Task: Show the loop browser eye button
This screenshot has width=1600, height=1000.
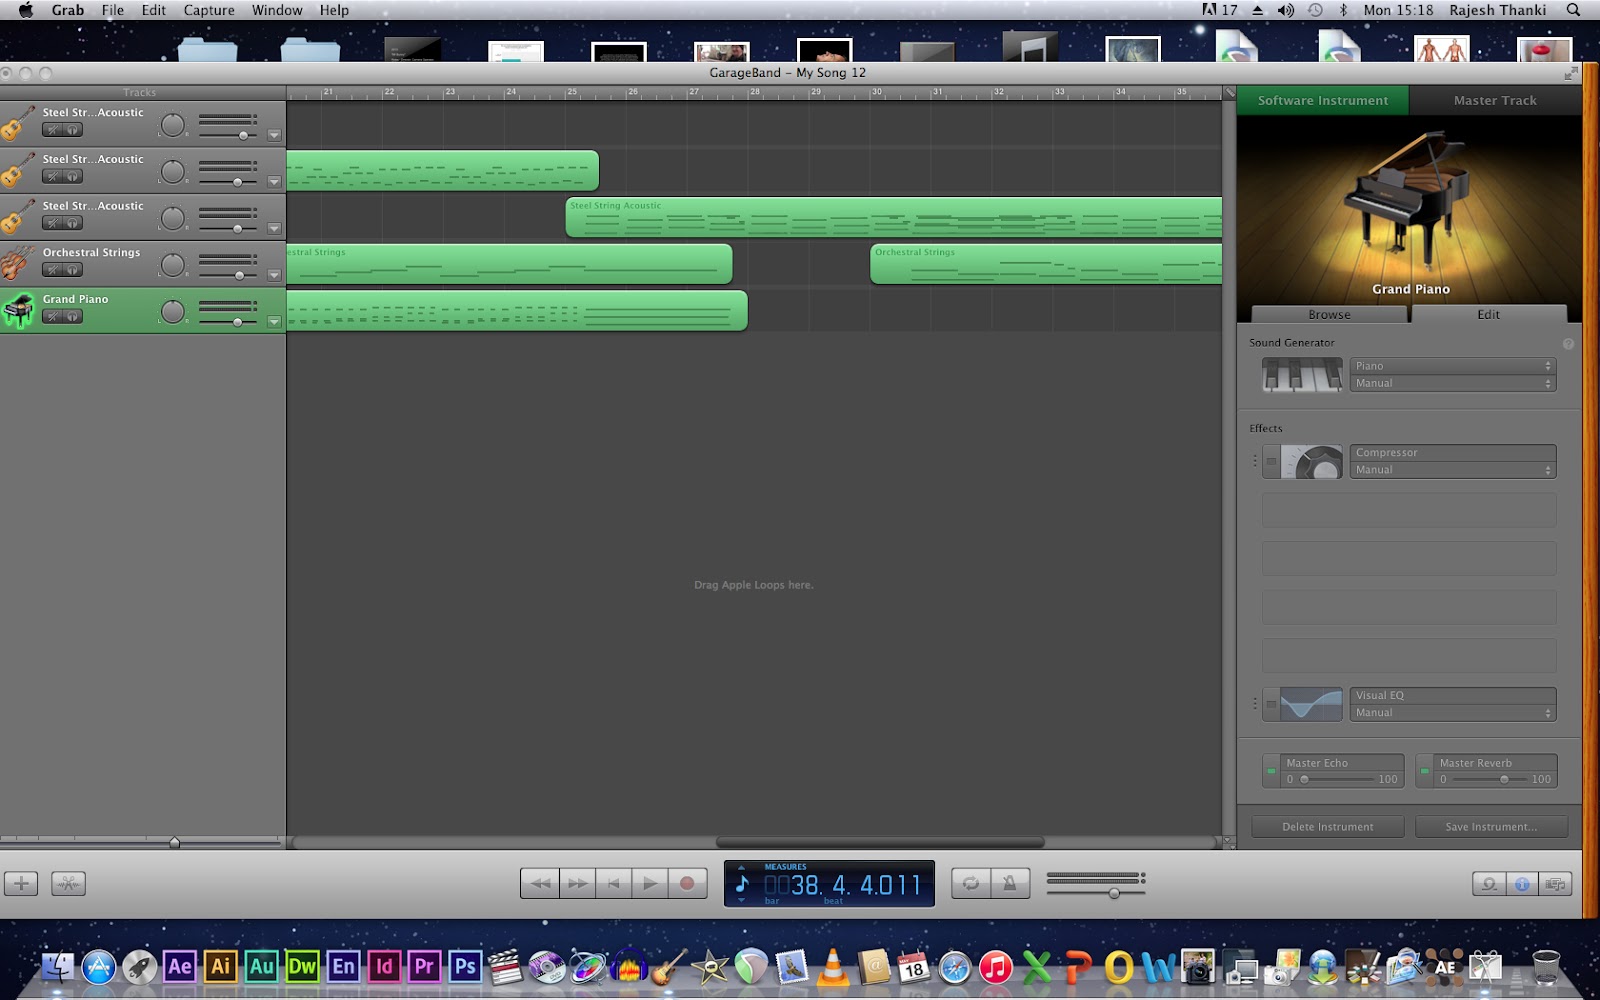Action: click(x=1489, y=884)
